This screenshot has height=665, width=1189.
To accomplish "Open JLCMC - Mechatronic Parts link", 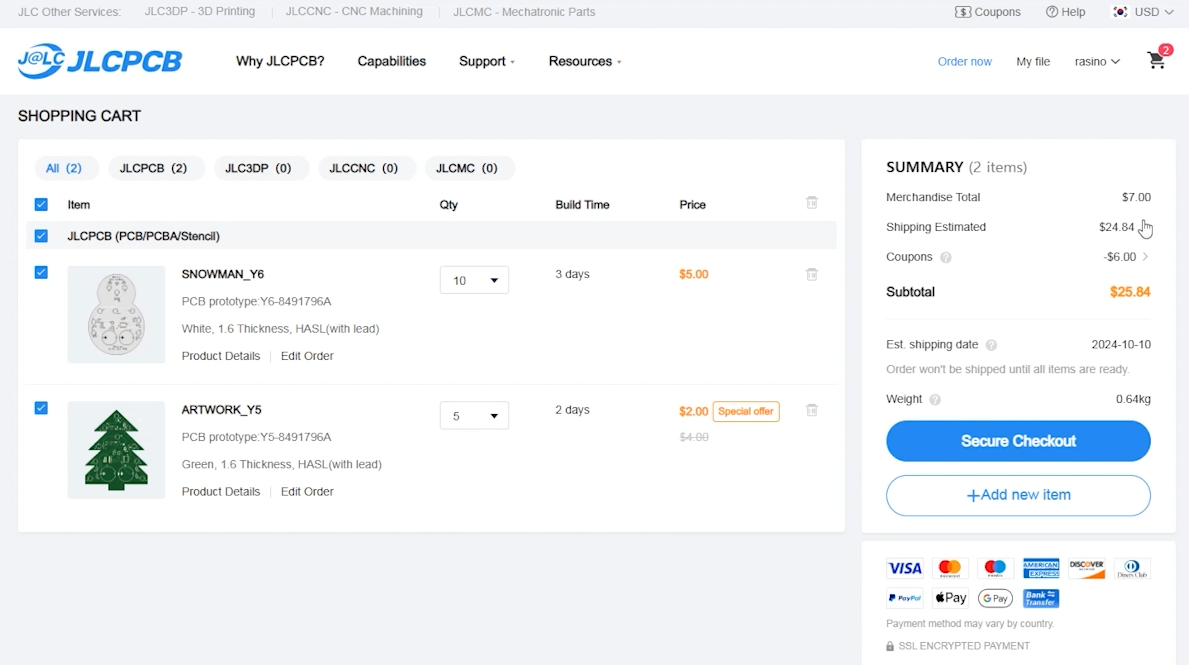I will [x=524, y=11].
